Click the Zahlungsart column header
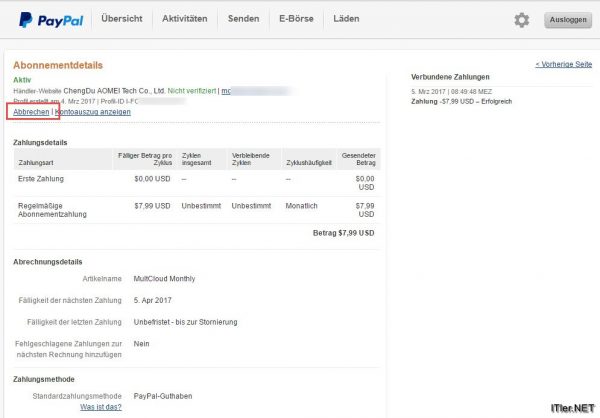Image resolution: width=600 pixels, height=418 pixels. tap(36, 163)
